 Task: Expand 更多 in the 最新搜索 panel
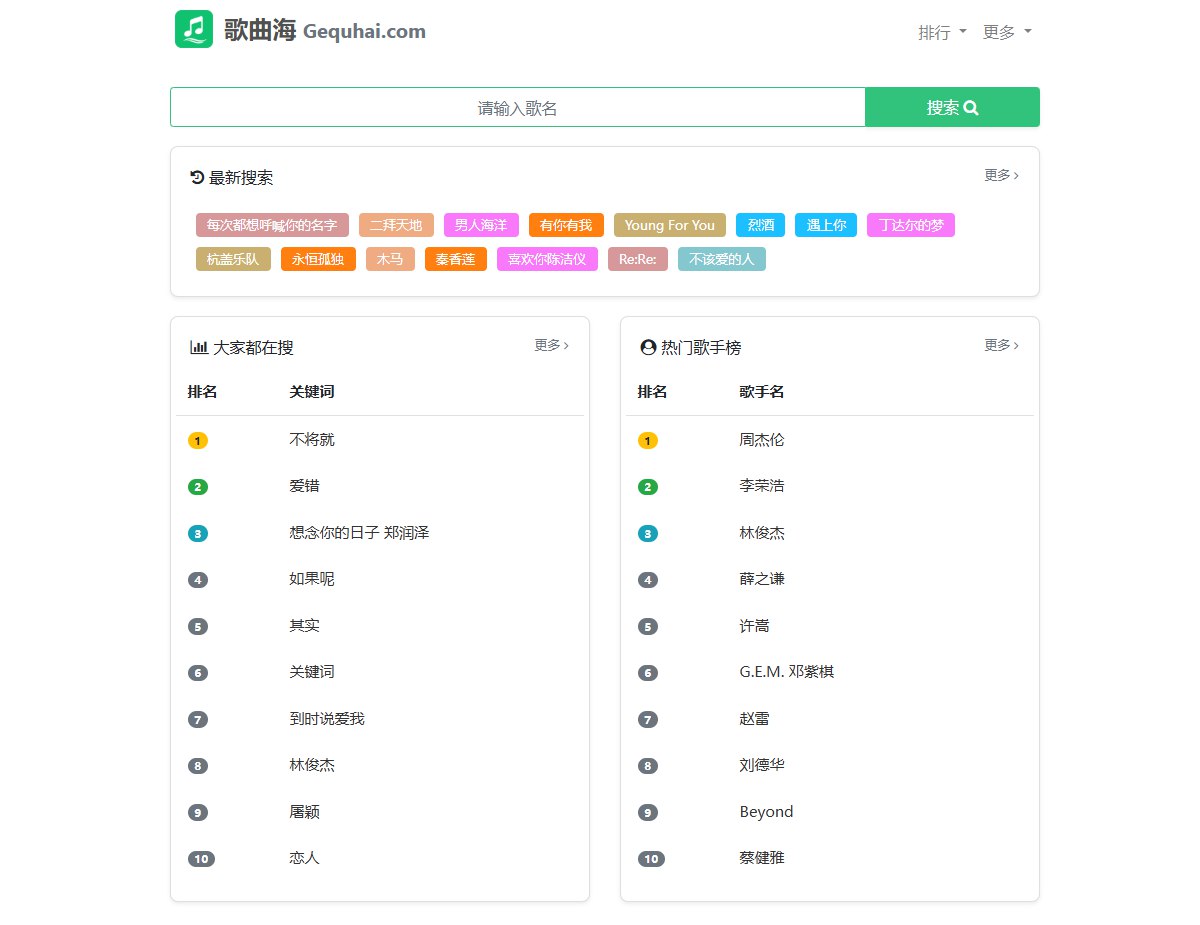(x=1001, y=175)
